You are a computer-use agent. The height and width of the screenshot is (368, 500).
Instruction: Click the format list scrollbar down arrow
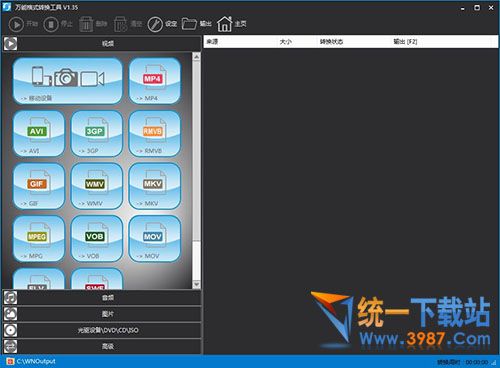pos(197,284)
